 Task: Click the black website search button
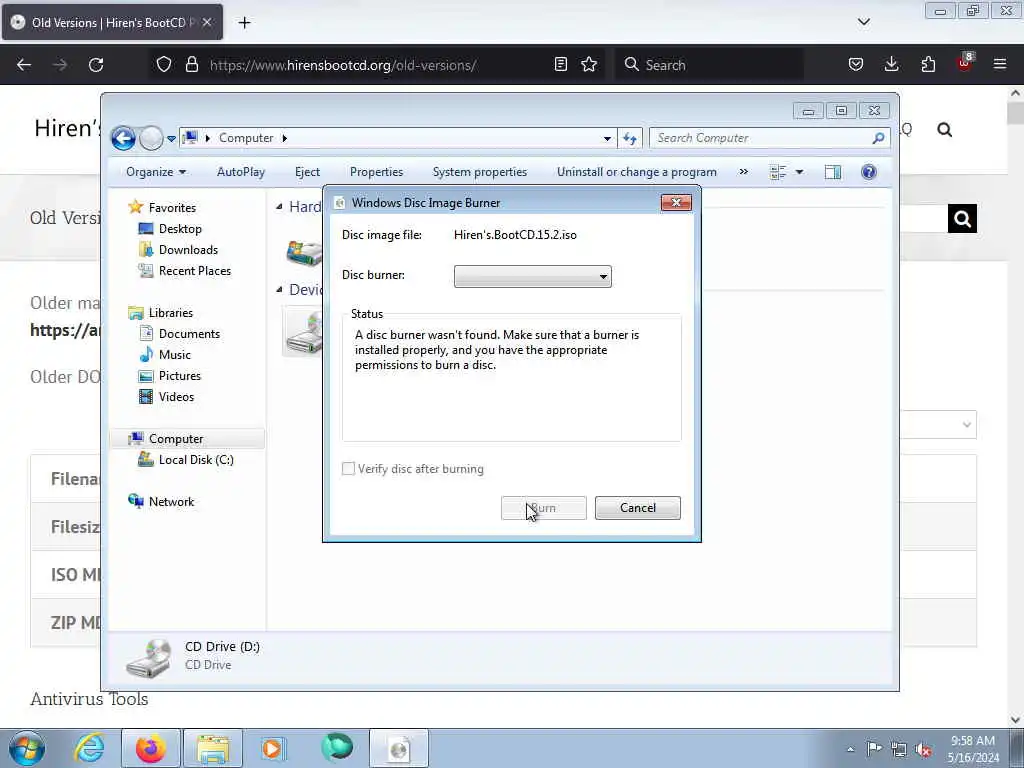(962, 219)
